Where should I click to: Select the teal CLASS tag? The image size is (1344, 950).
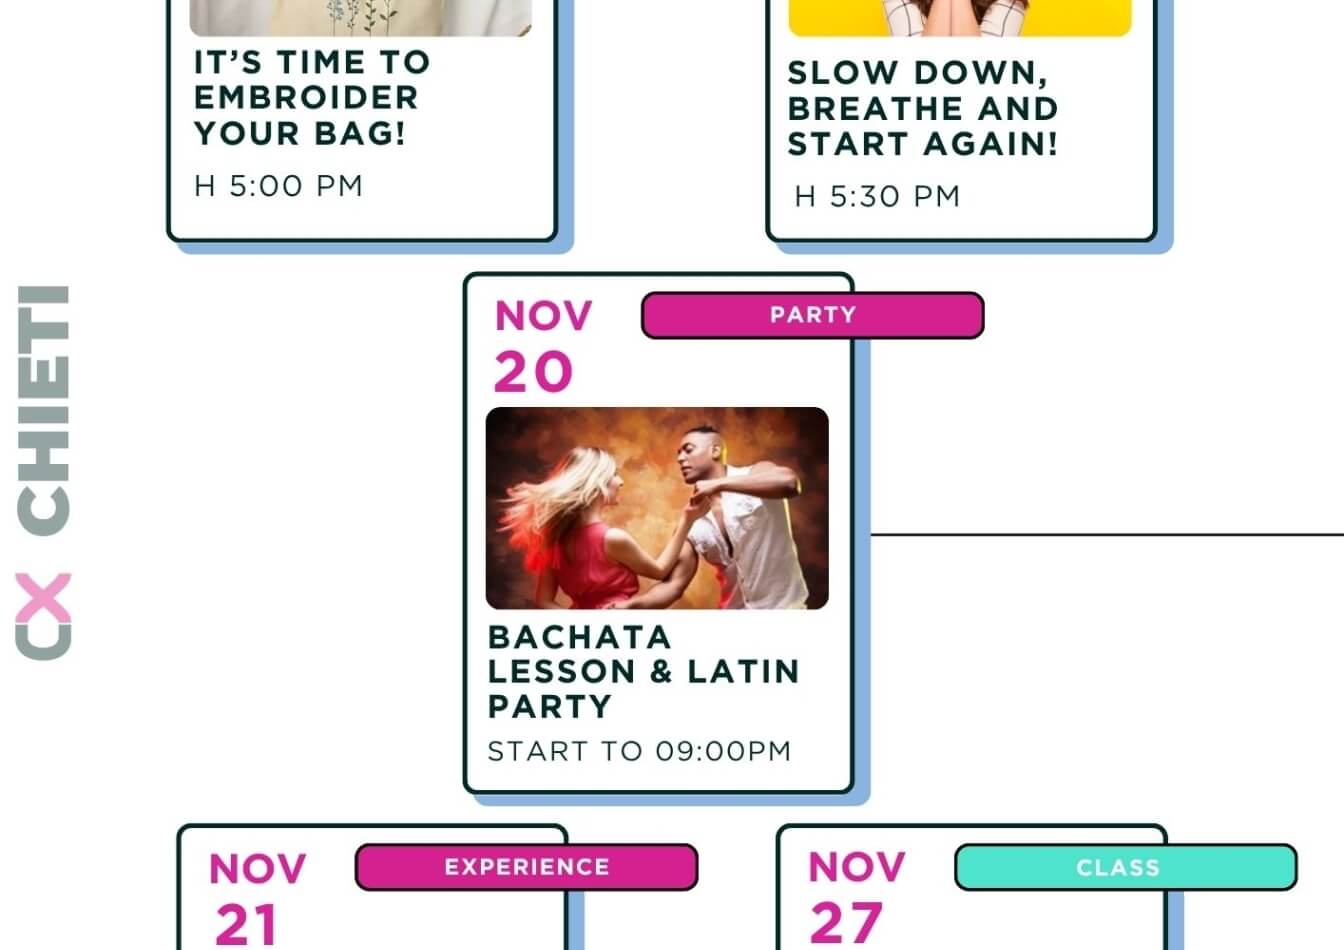point(1125,867)
